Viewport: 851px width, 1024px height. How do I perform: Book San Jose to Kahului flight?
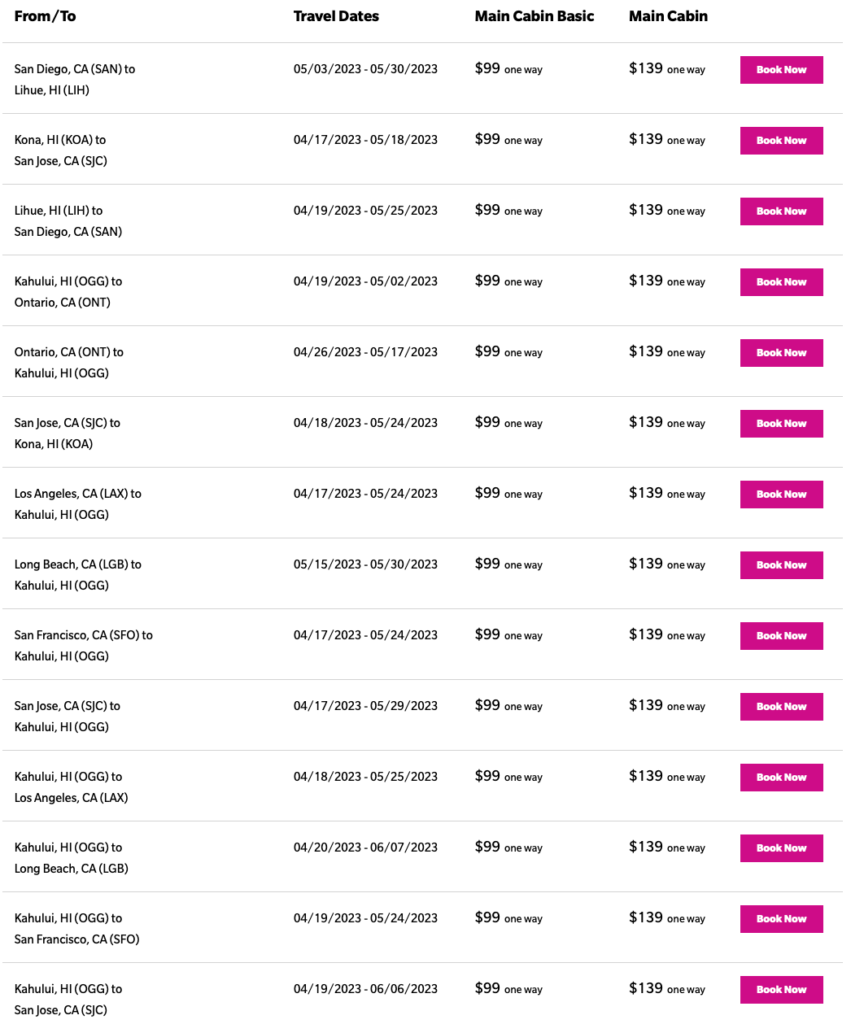781,706
